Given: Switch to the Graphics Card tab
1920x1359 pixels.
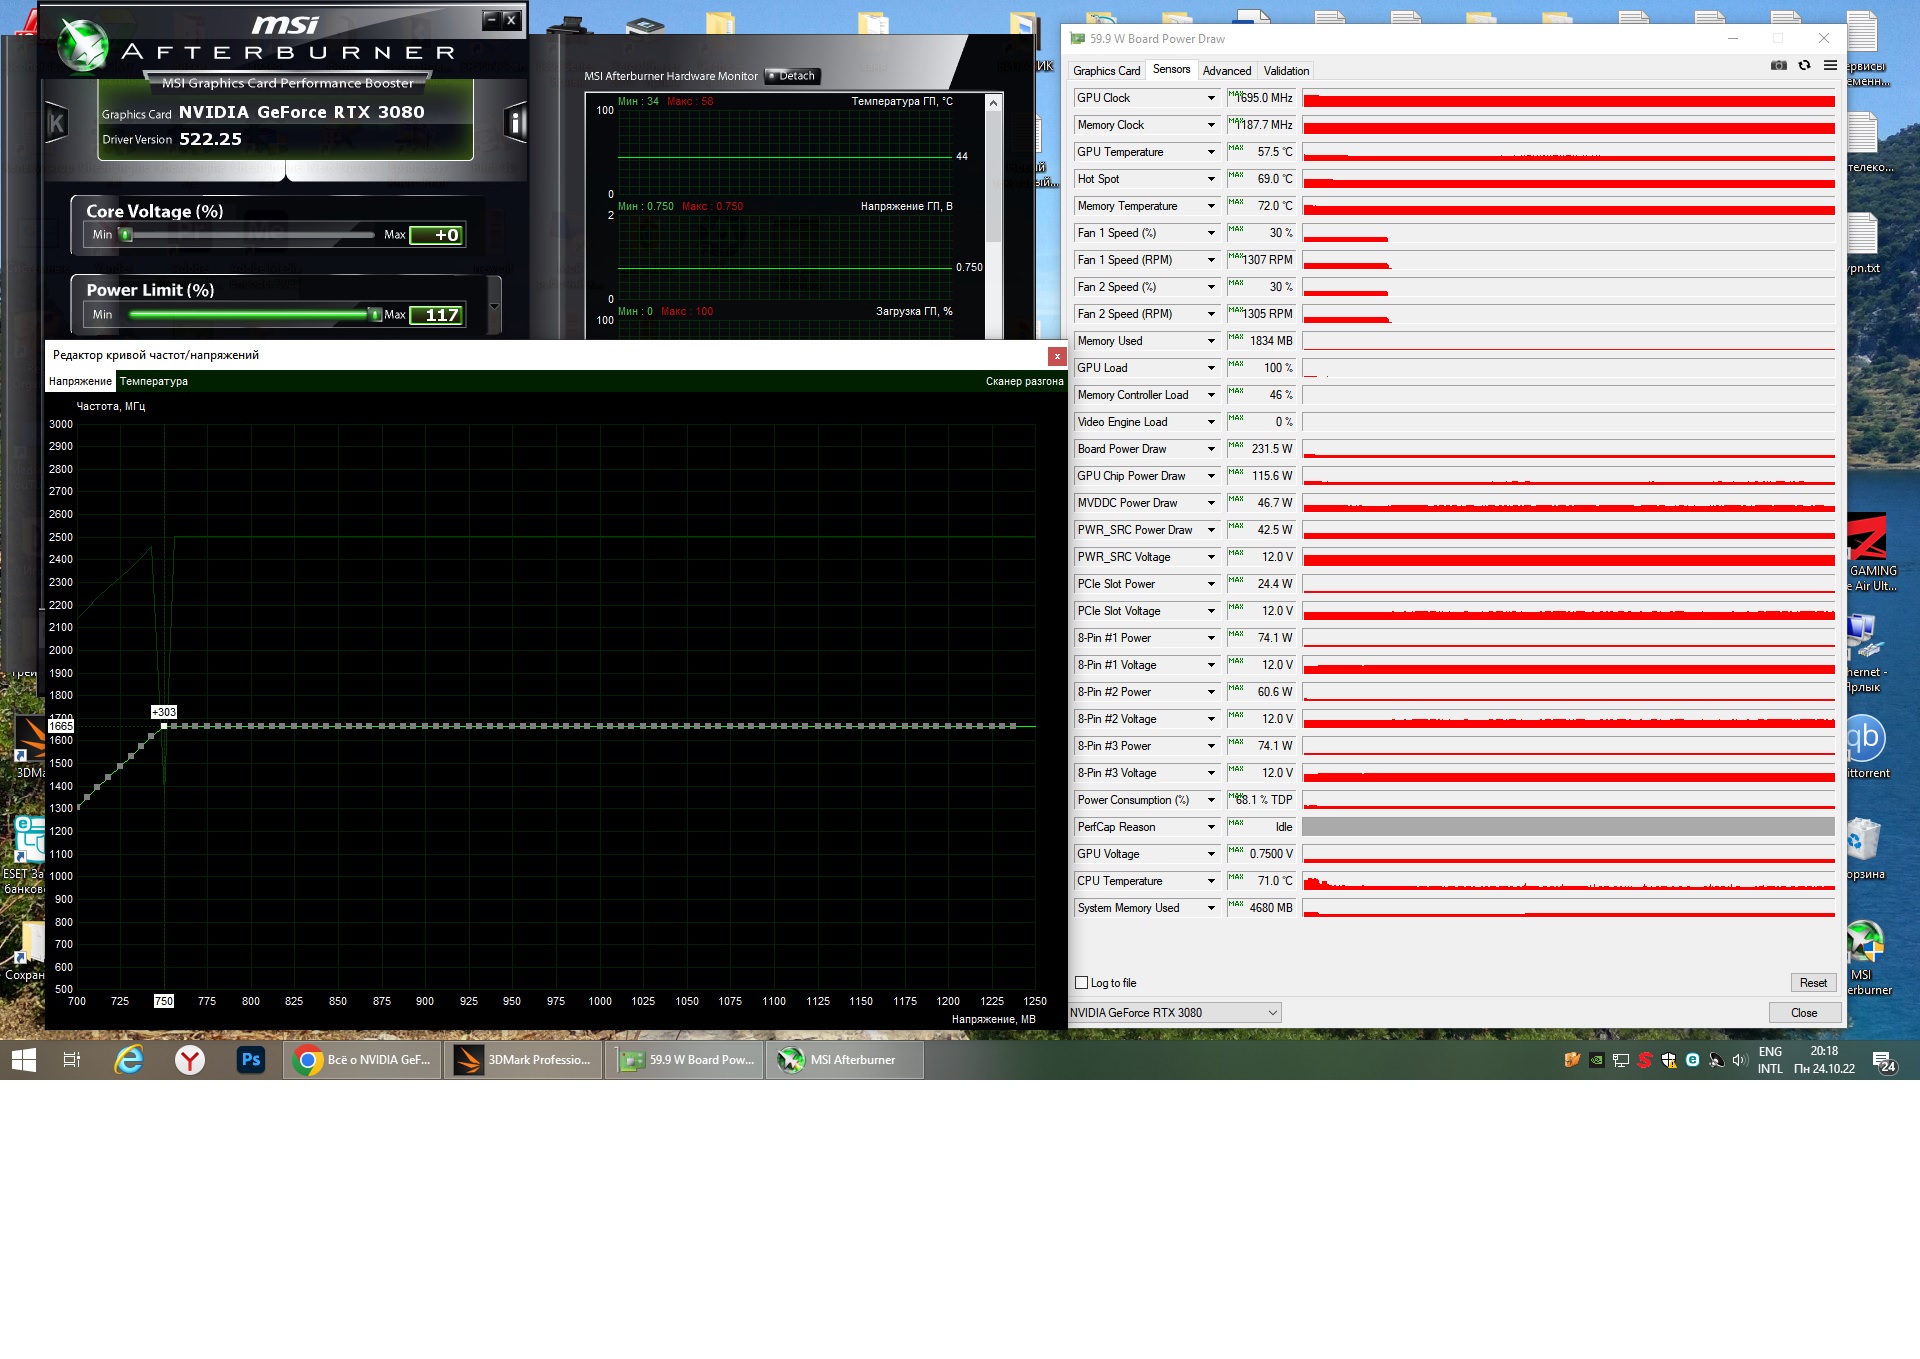Looking at the screenshot, I should [1106, 71].
